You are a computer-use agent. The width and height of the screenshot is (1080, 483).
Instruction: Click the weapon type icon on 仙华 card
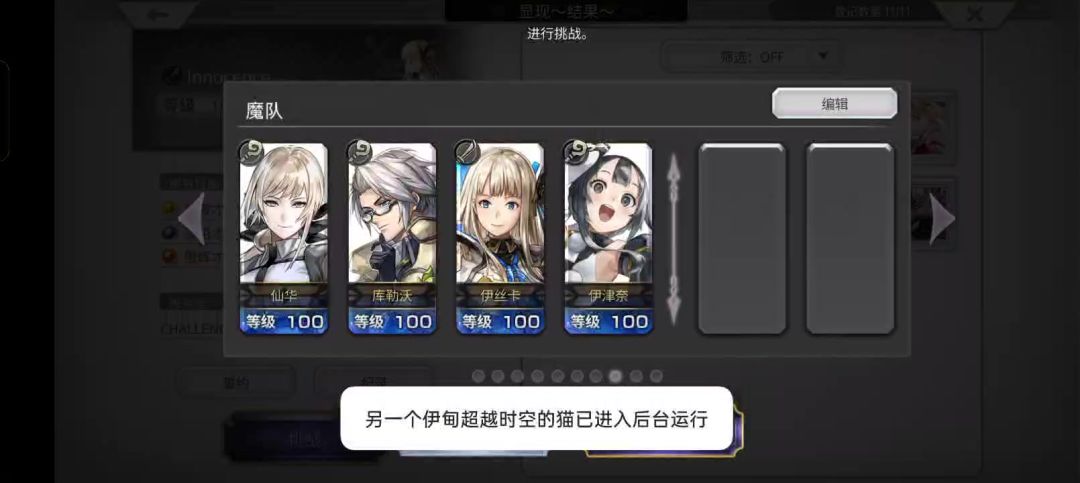click(251, 152)
